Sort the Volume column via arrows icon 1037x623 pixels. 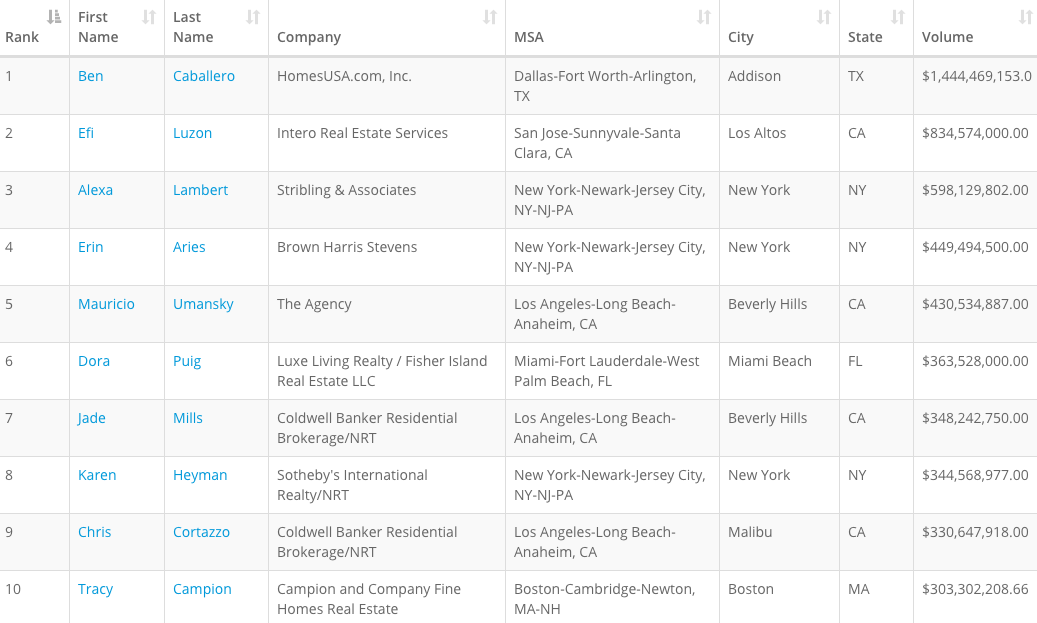click(1025, 17)
